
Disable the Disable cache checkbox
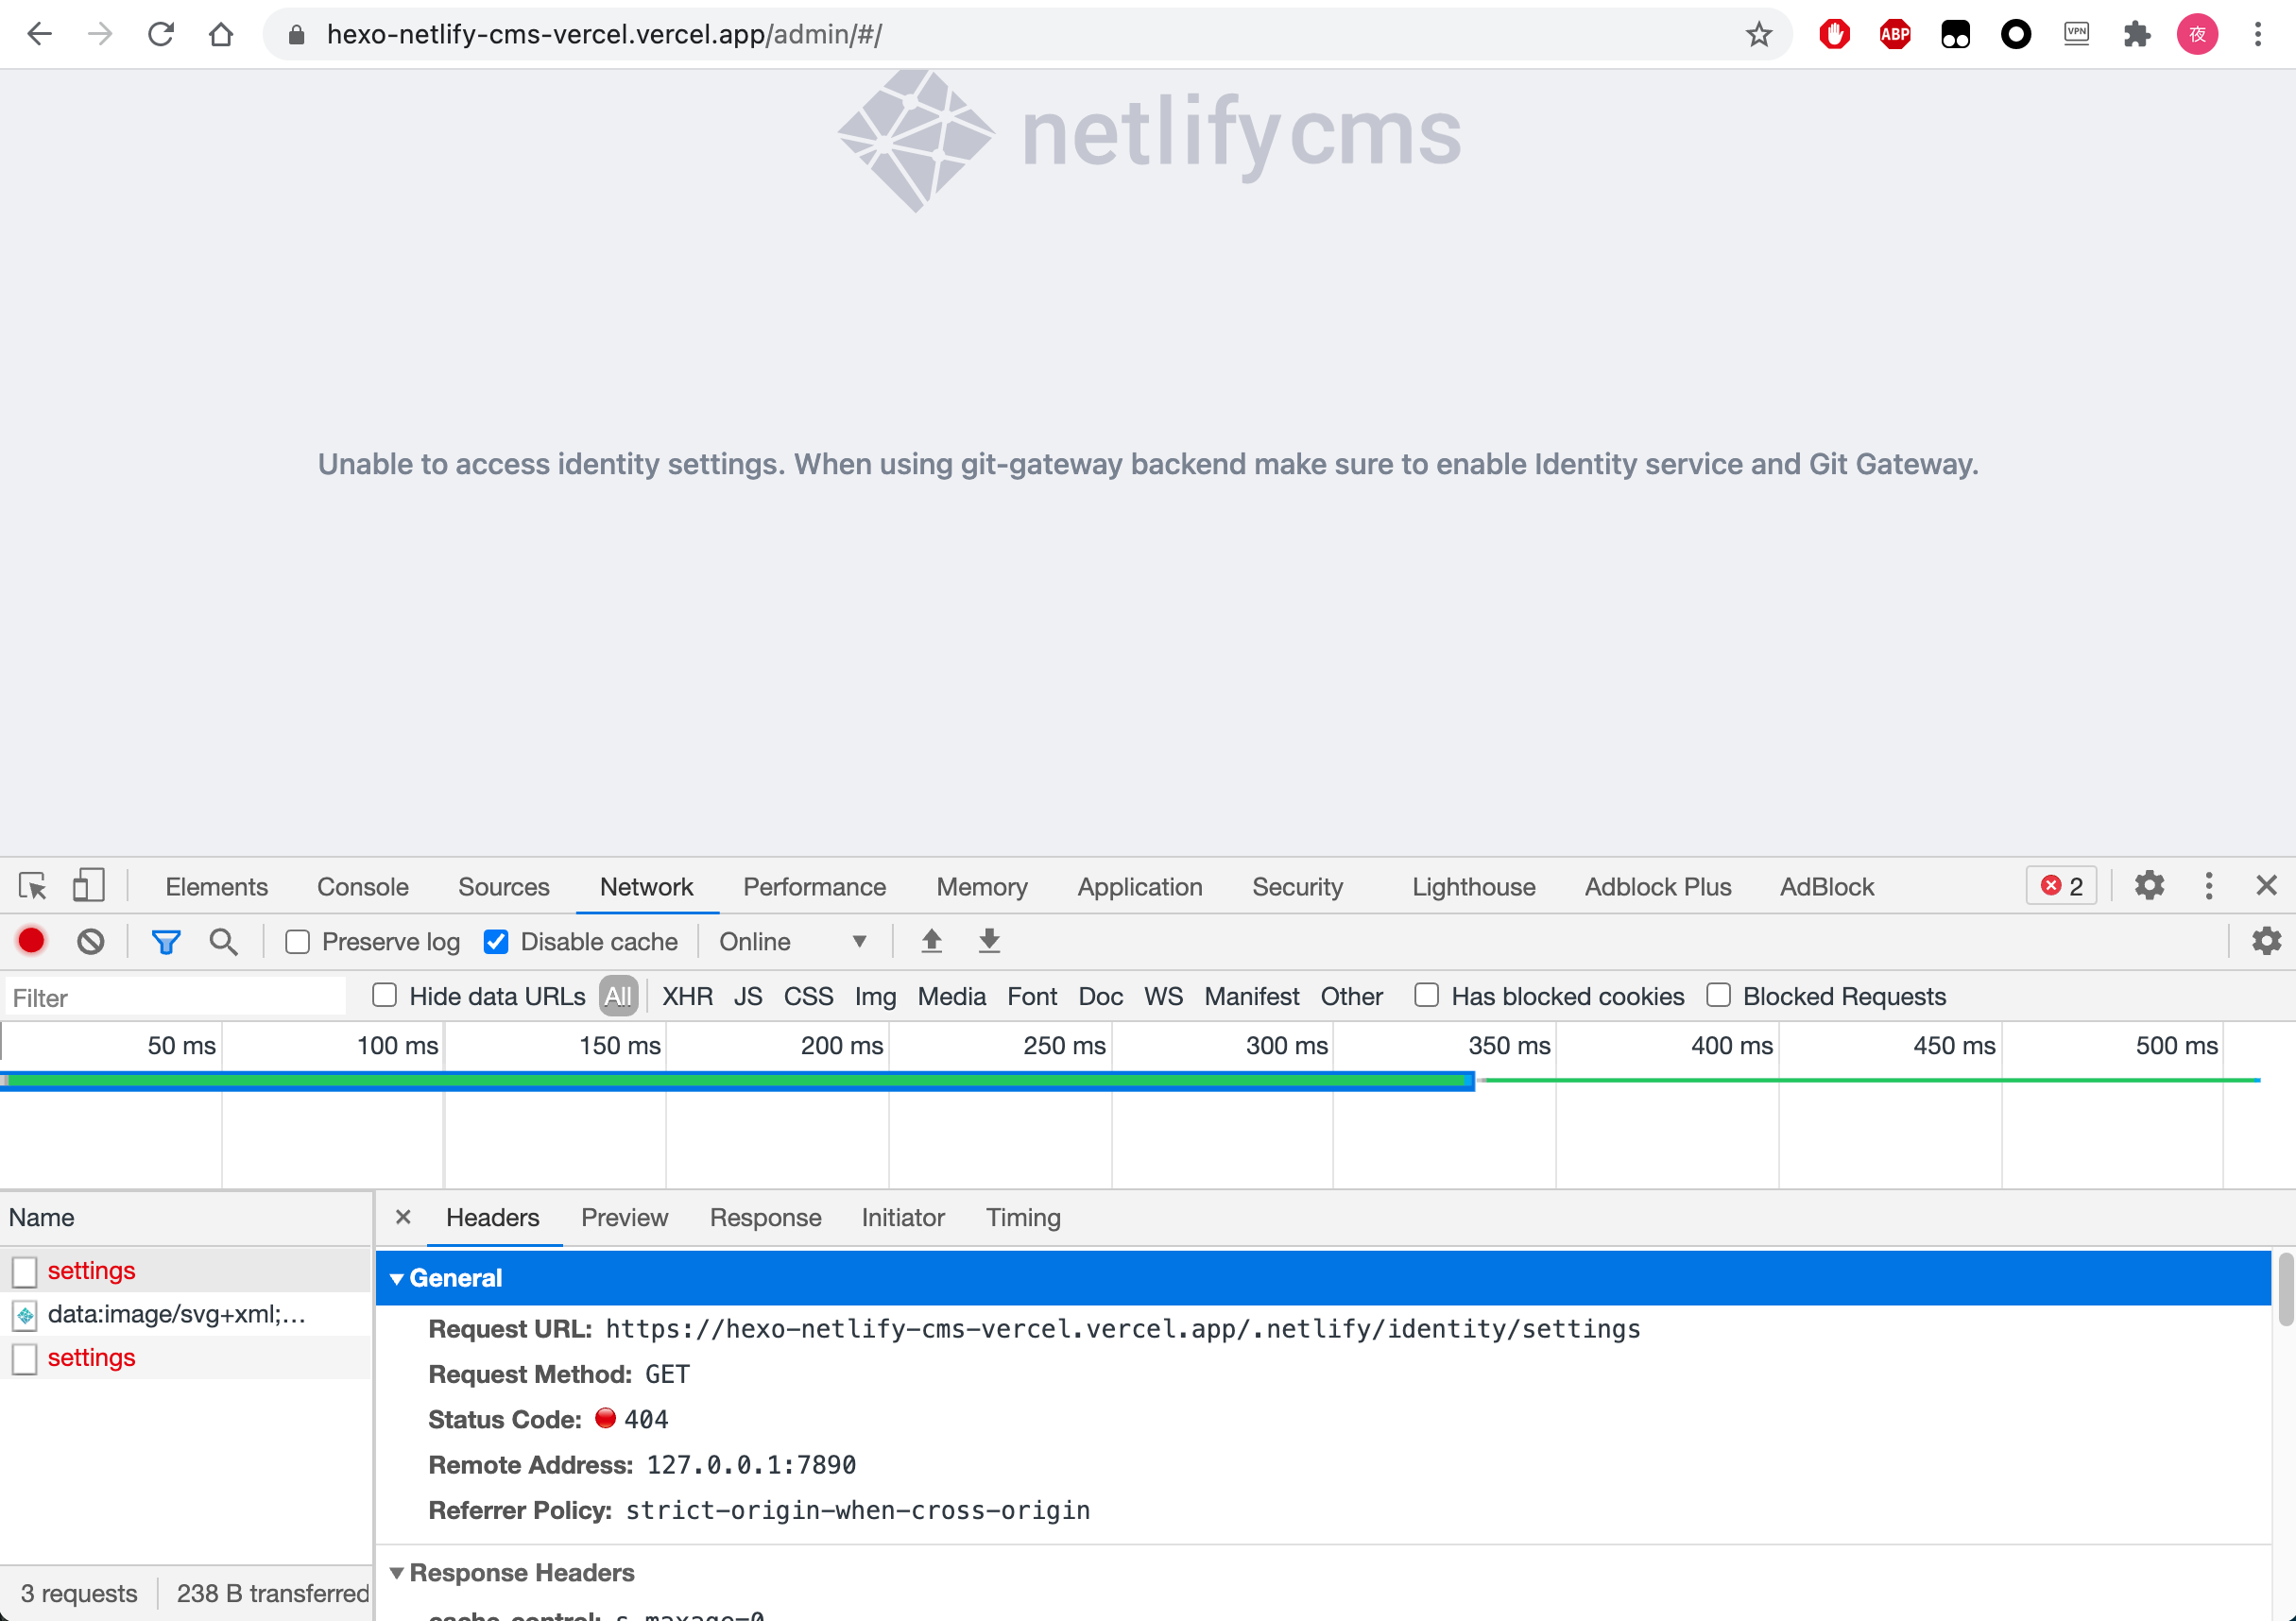coord(496,941)
